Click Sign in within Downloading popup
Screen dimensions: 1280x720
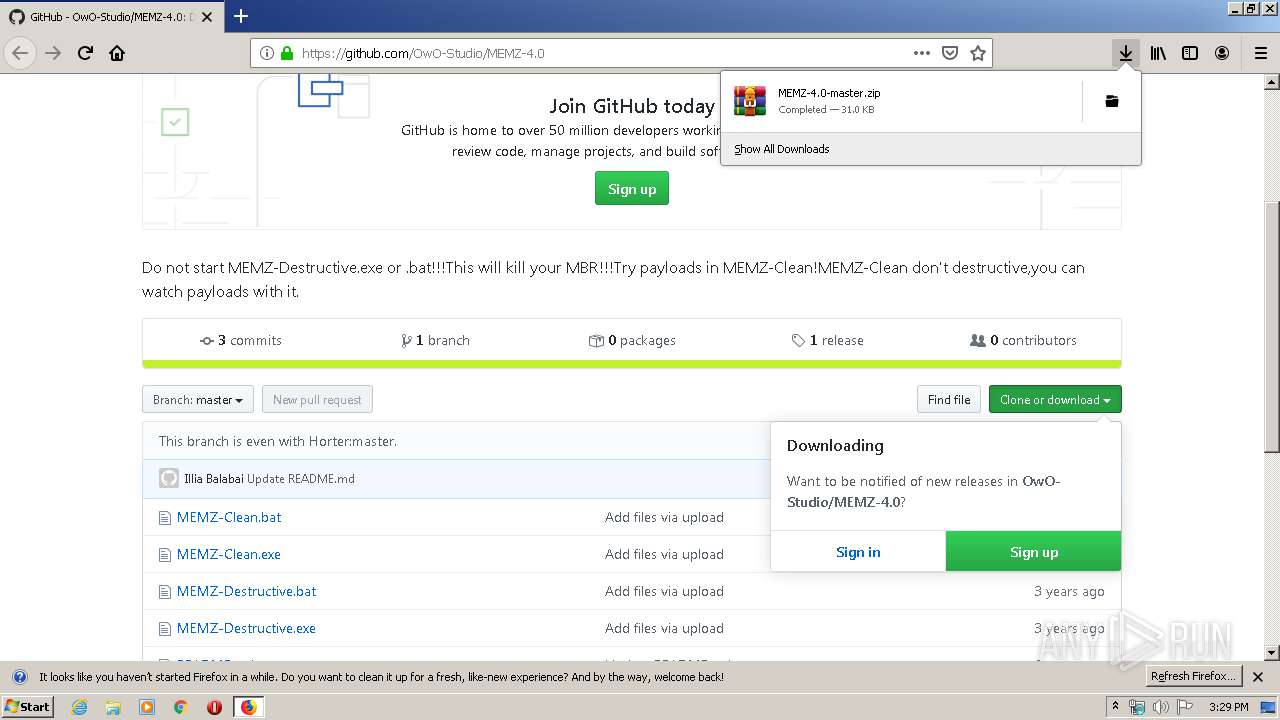pyautogui.click(x=858, y=552)
